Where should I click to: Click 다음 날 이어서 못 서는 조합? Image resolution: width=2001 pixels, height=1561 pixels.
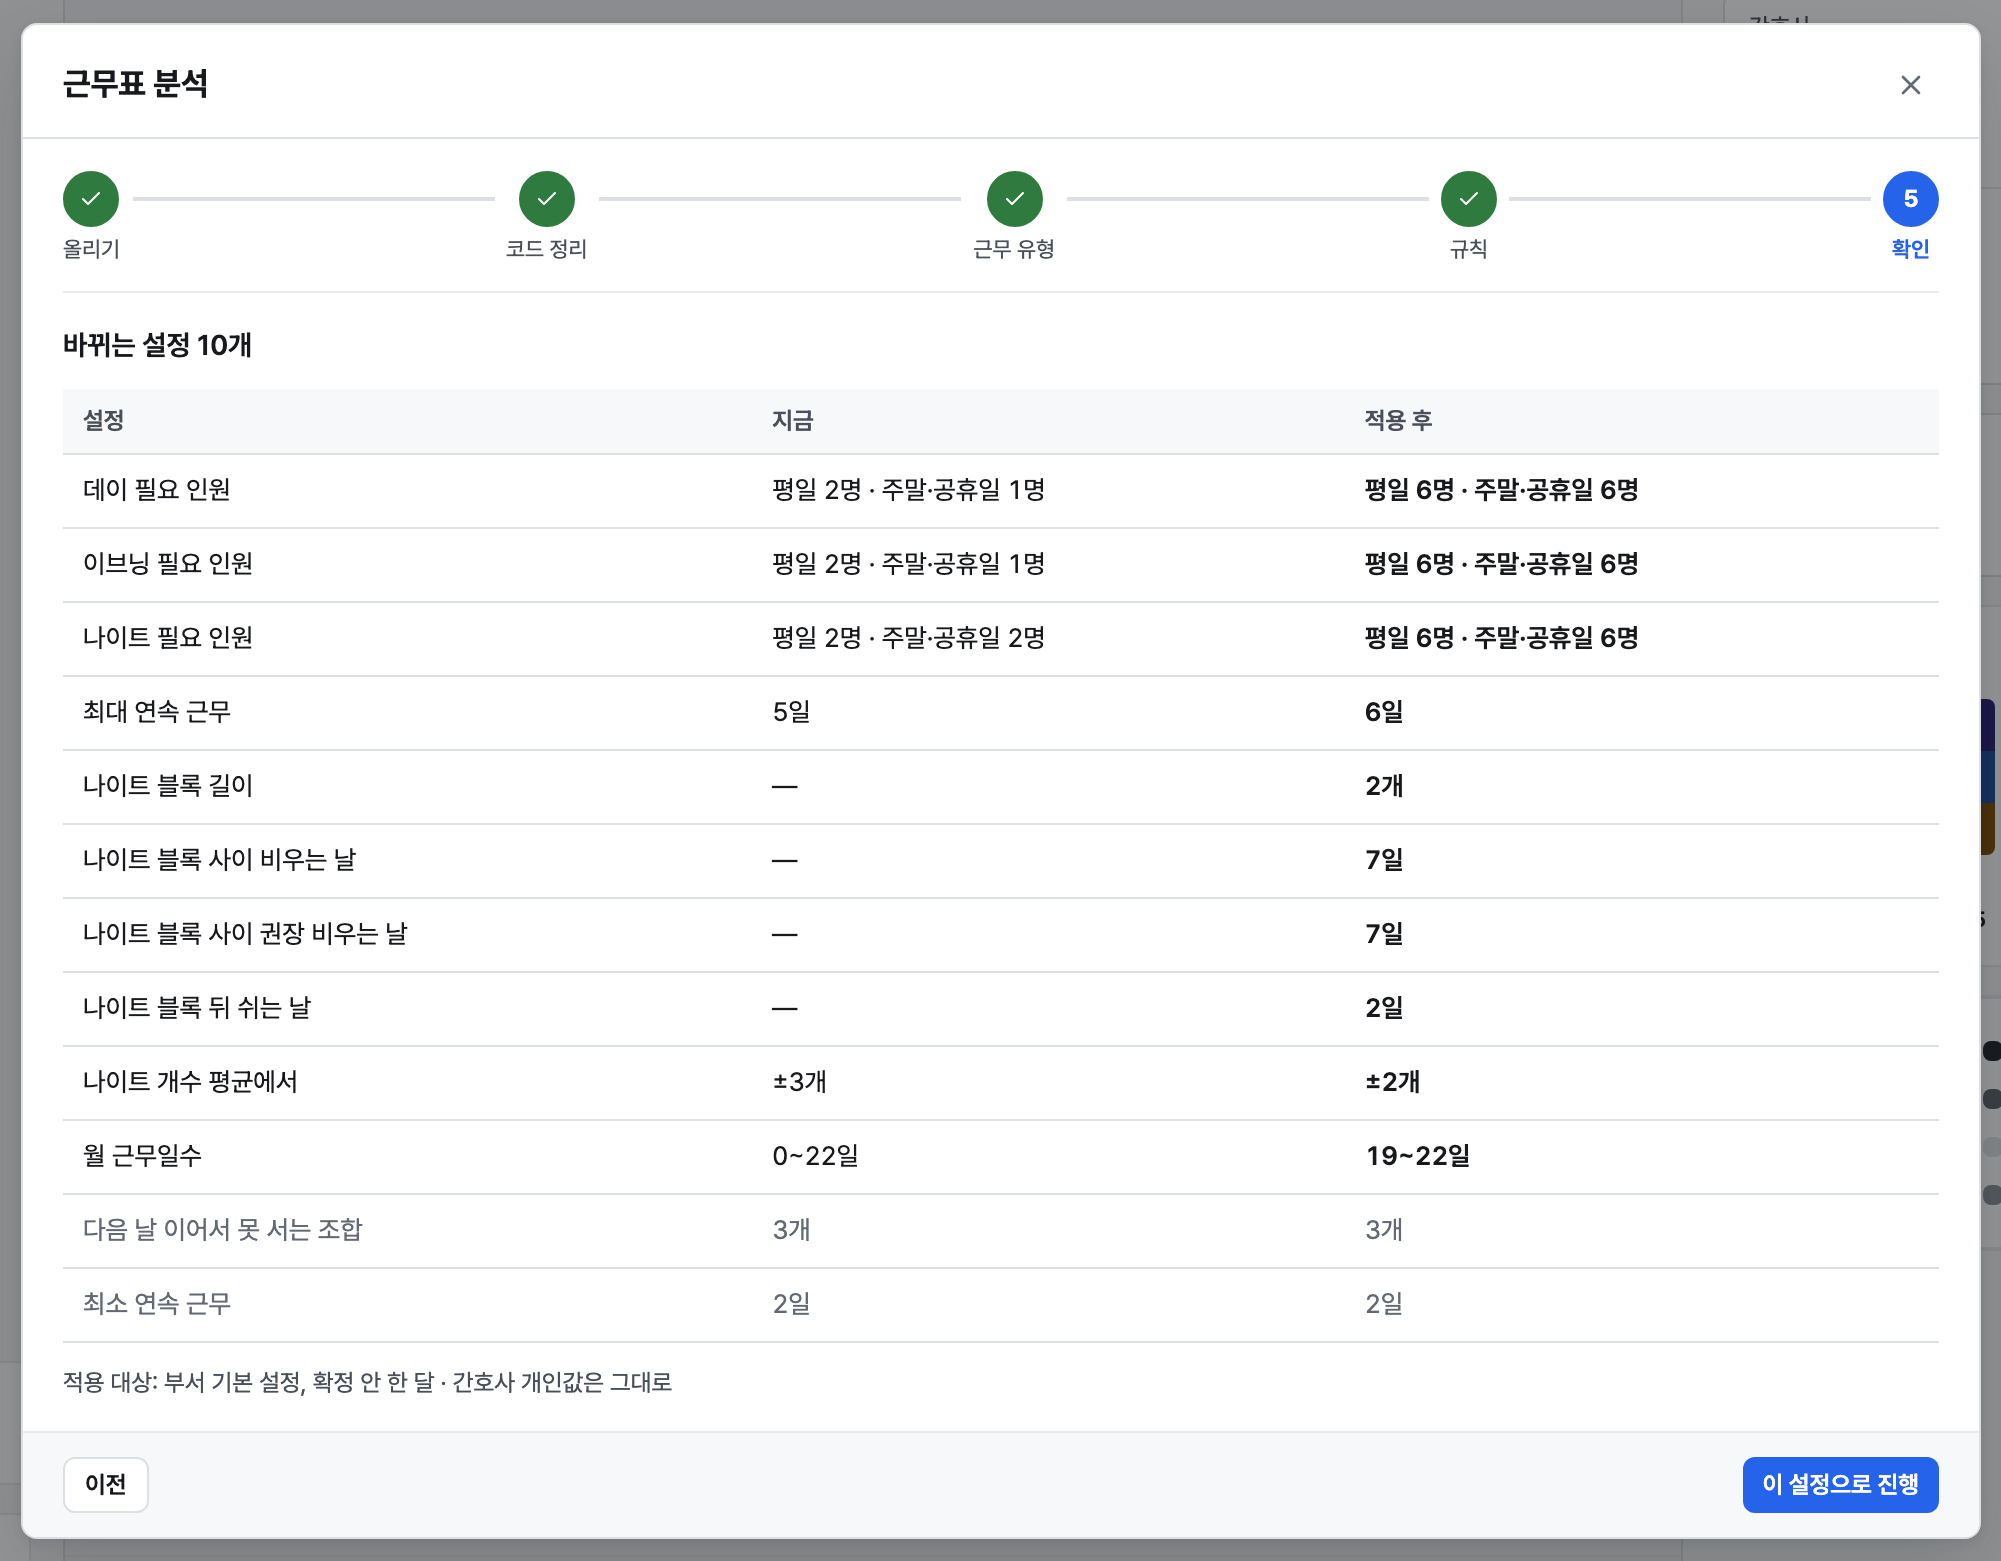tap(222, 1230)
